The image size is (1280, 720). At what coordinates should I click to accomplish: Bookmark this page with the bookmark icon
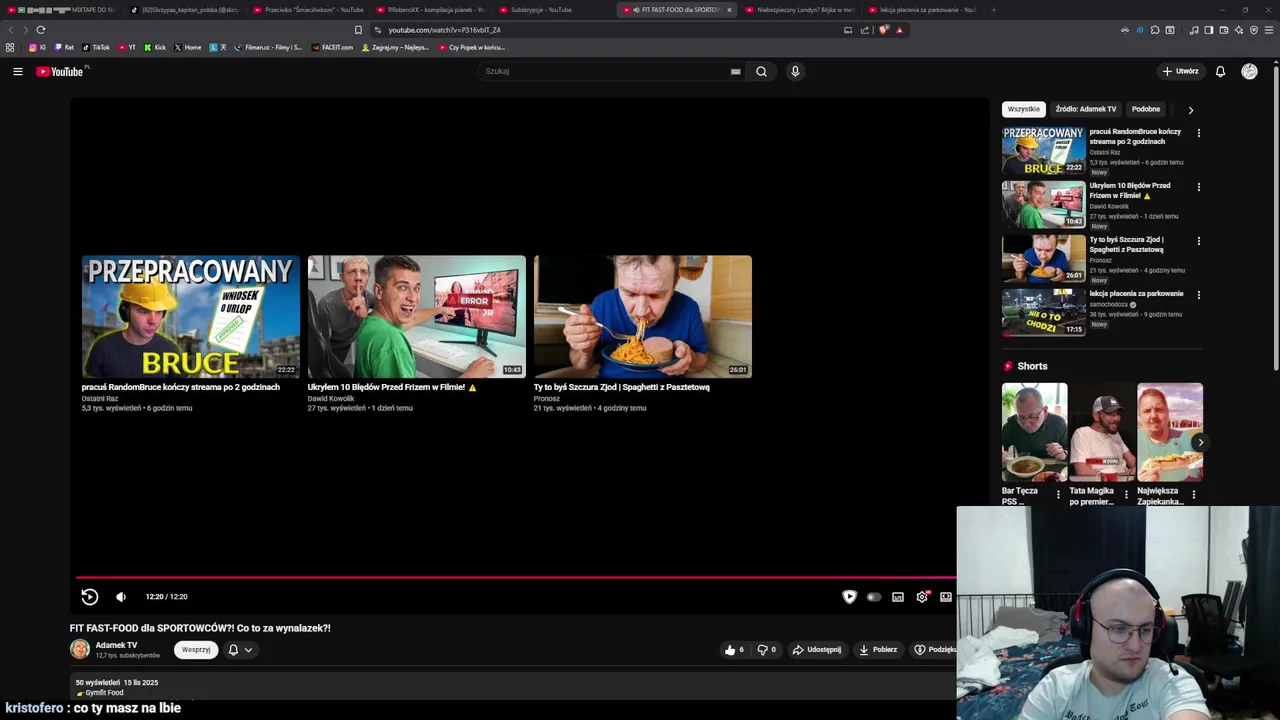click(358, 30)
